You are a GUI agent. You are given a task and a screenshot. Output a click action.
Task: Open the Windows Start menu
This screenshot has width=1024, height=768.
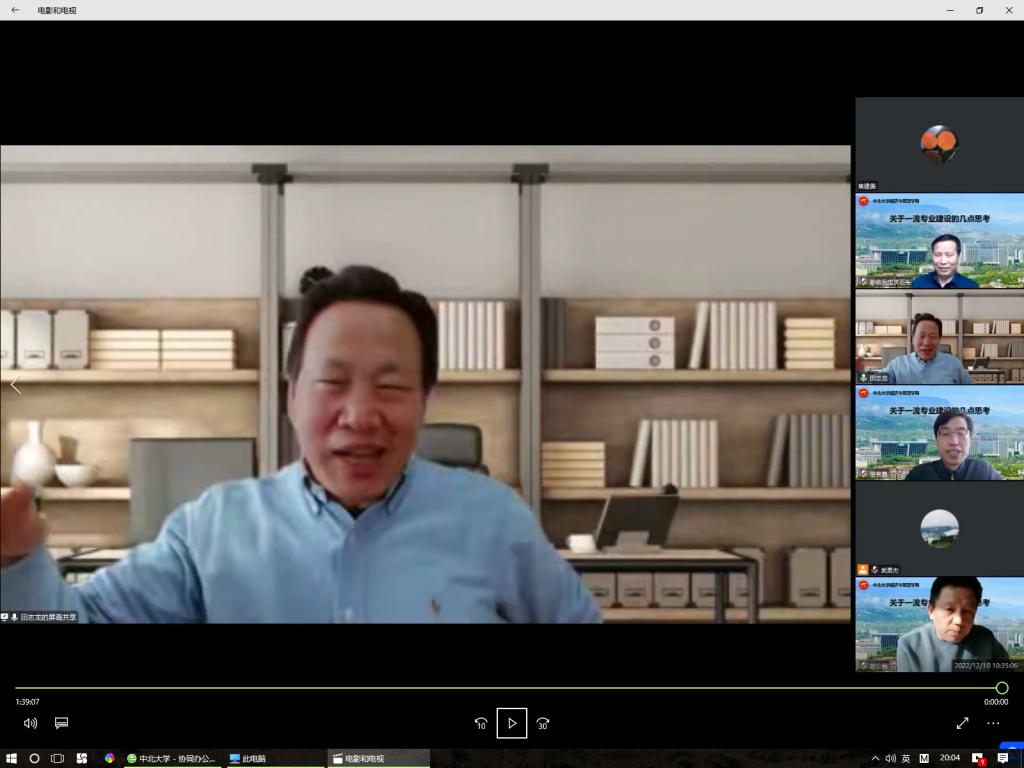click(12, 758)
